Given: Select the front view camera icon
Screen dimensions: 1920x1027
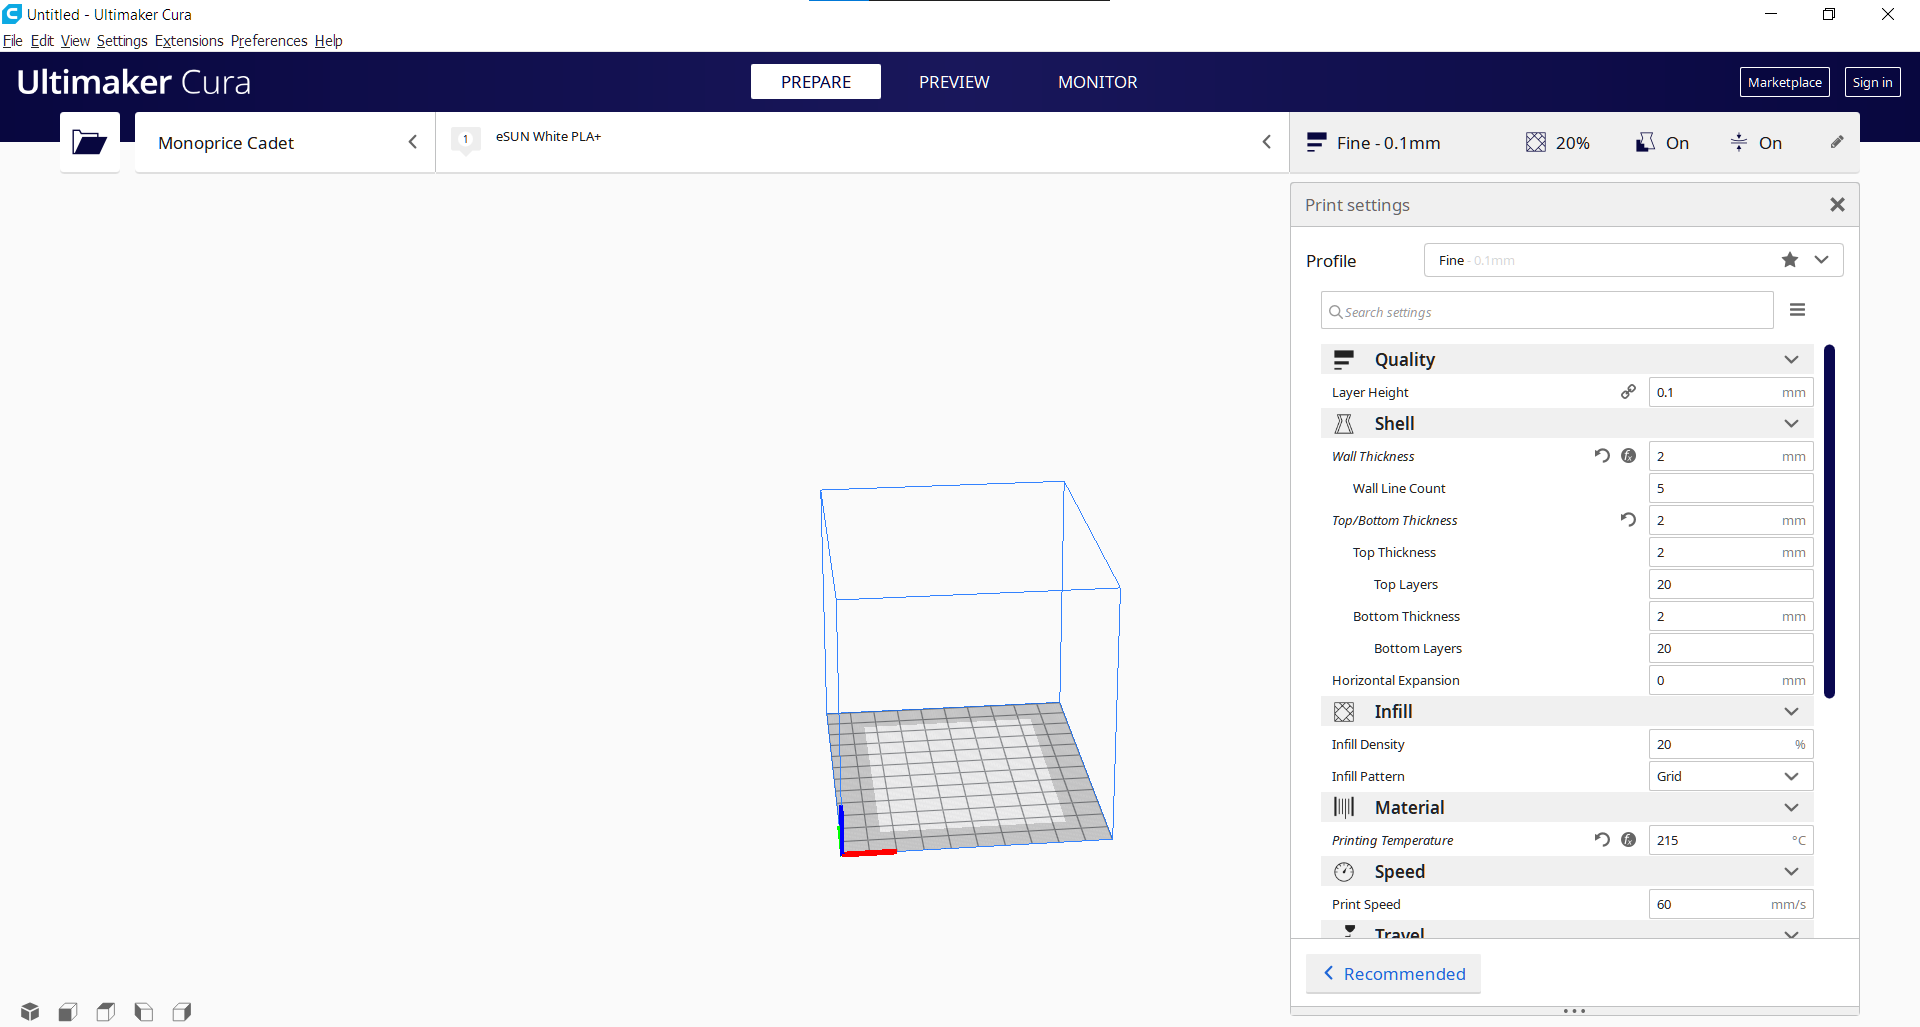Looking at the screenshot, I should (68, 1011).
